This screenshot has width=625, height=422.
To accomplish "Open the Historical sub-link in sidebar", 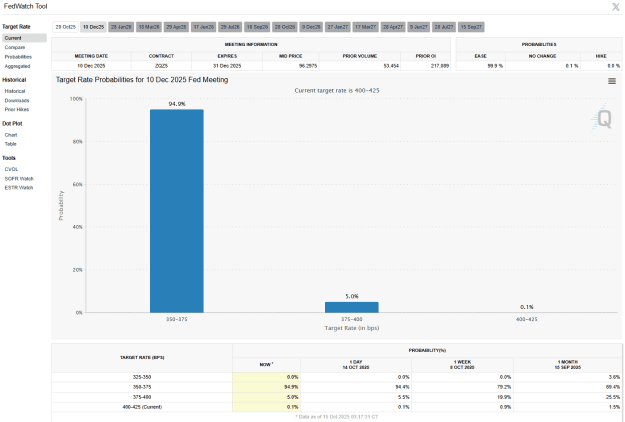I will (15, 91).
